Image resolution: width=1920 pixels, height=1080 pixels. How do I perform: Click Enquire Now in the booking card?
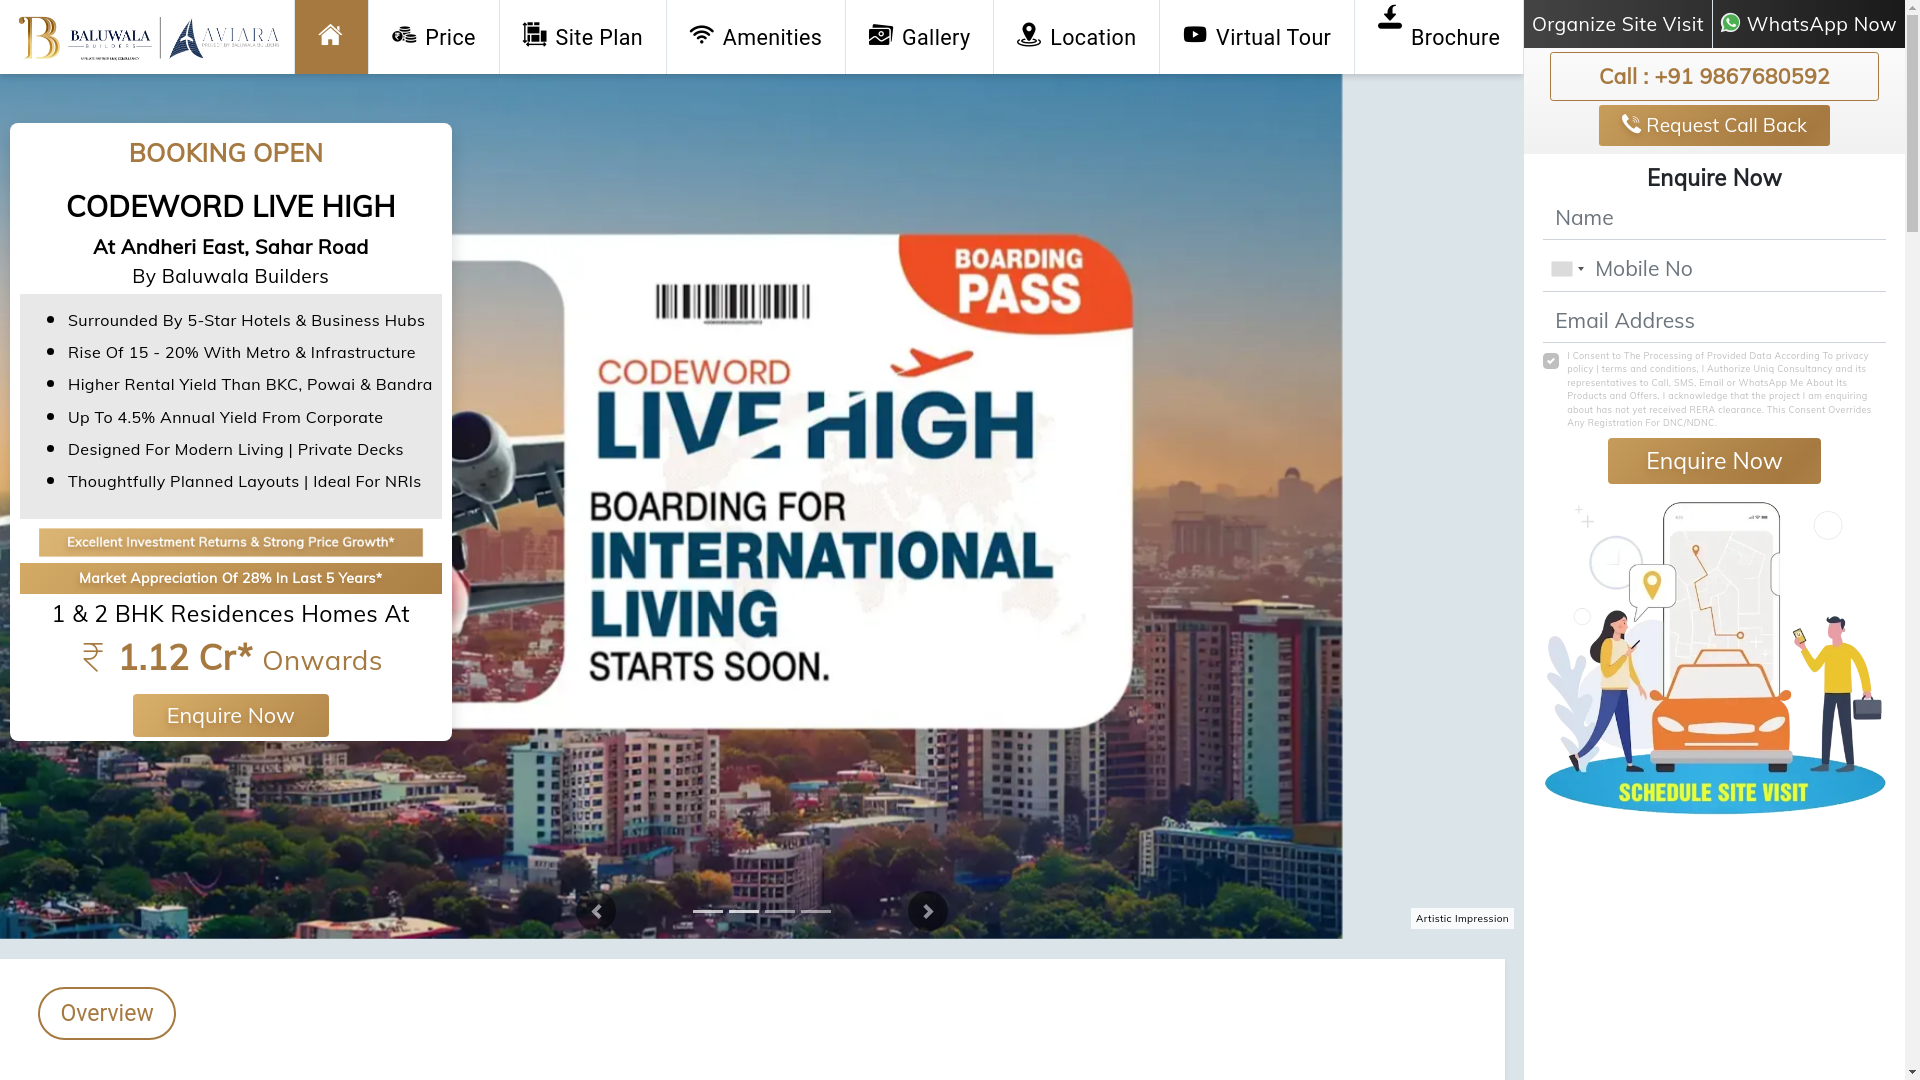point(231,716)
